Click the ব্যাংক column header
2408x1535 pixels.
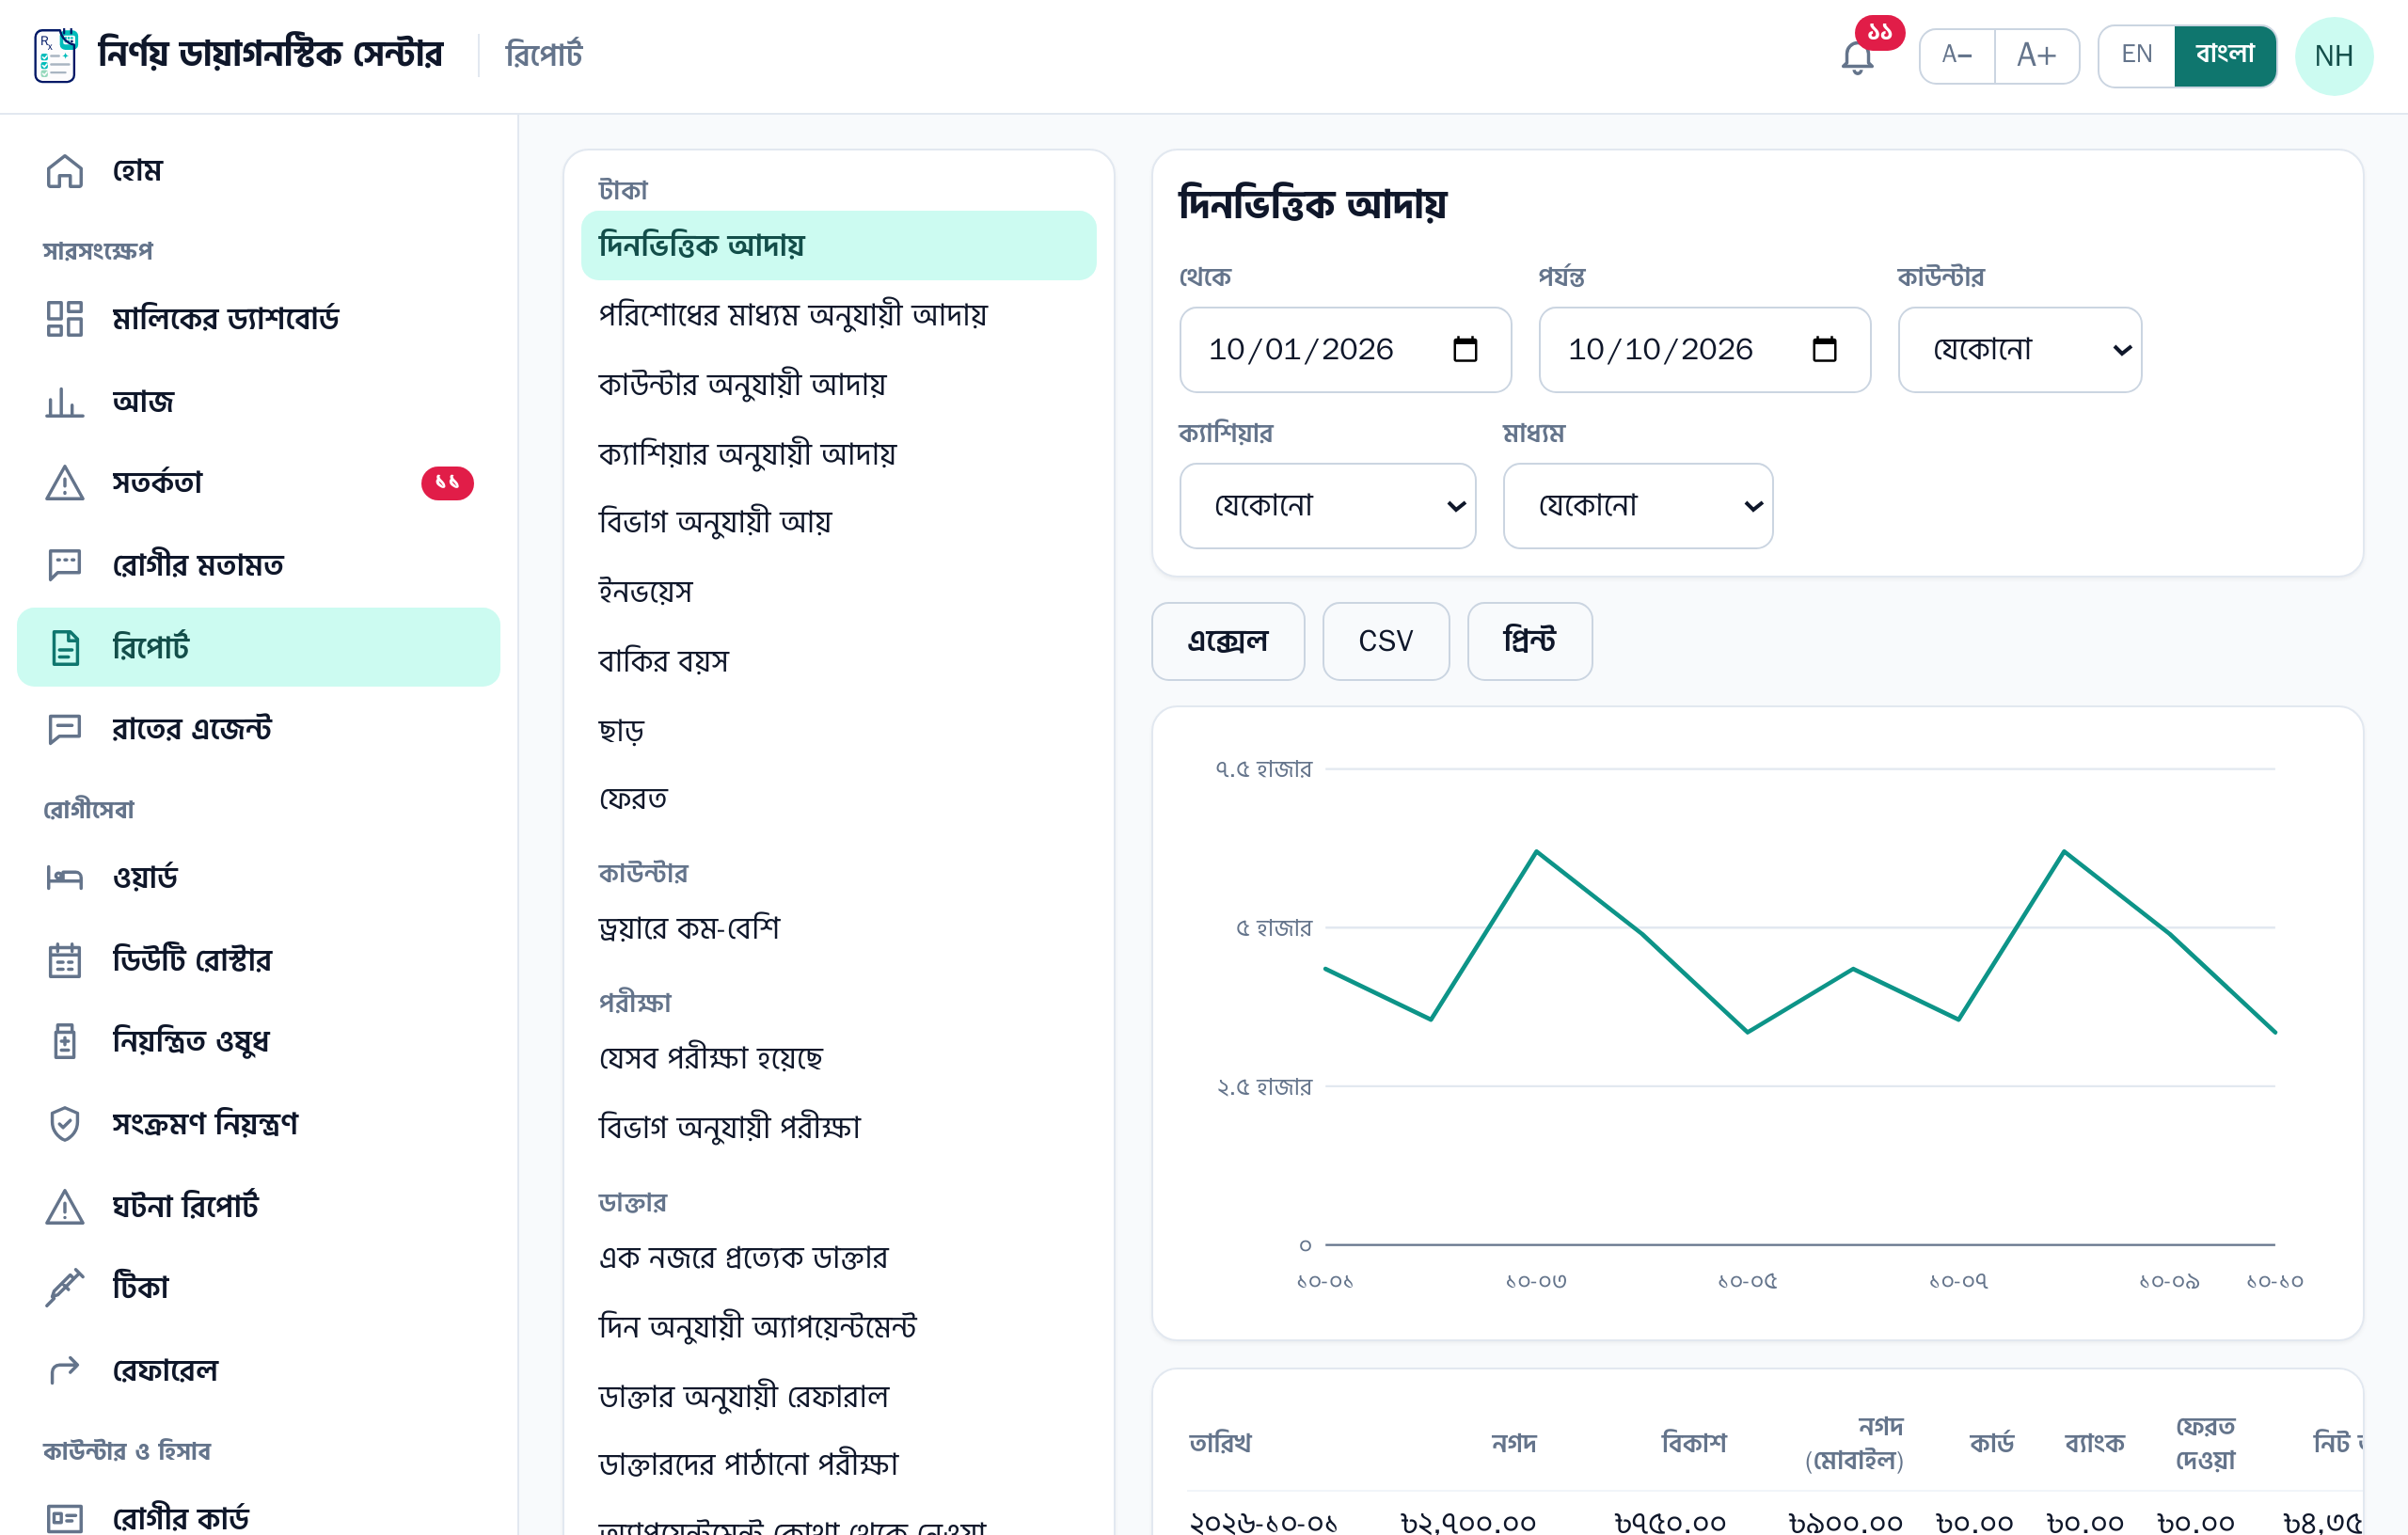(x=2095, y=1442)
